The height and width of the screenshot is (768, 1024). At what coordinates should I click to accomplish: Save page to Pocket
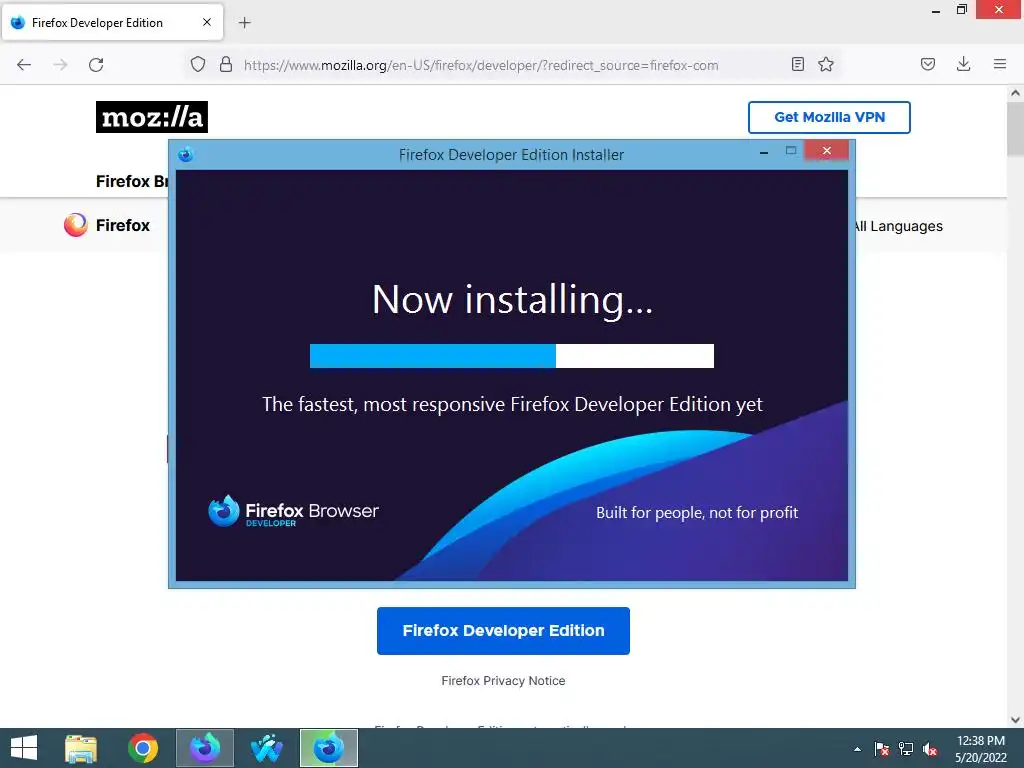(928, 64)
